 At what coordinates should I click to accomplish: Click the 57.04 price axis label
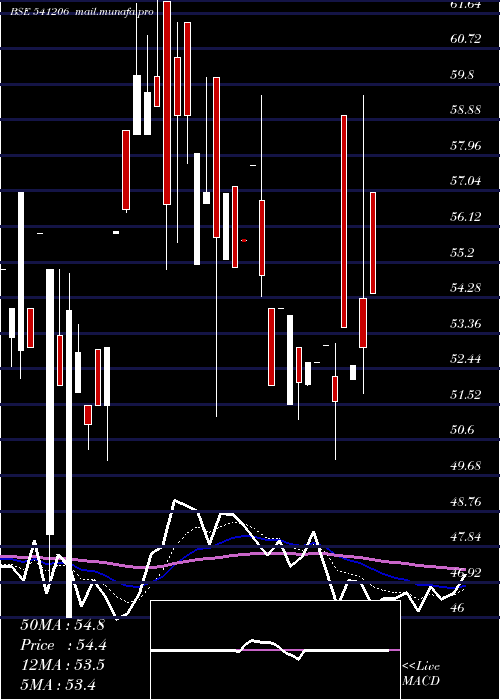(x=466, y=181)
